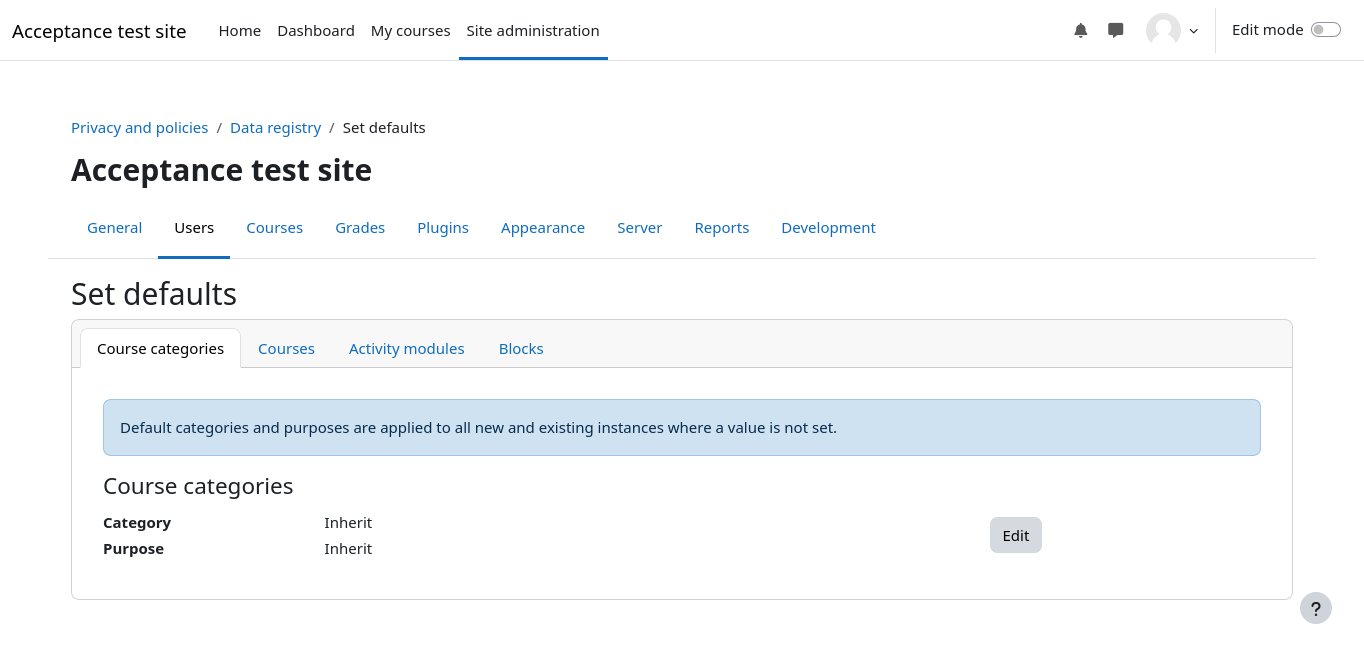Toggle the Edit mode switch
1364x656 pixels.
(1325, 30)
